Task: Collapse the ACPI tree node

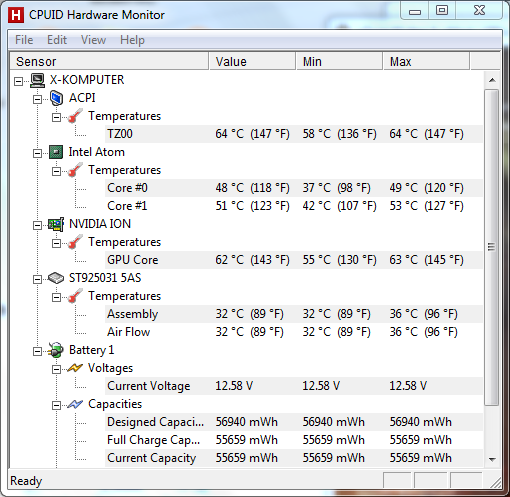Action: [37, 99]
